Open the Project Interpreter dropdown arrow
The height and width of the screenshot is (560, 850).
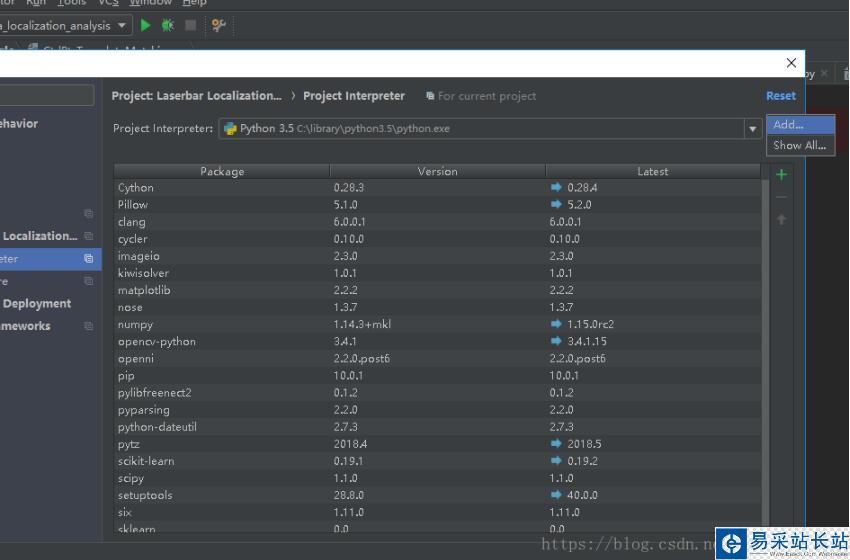[x=752, y=129]
